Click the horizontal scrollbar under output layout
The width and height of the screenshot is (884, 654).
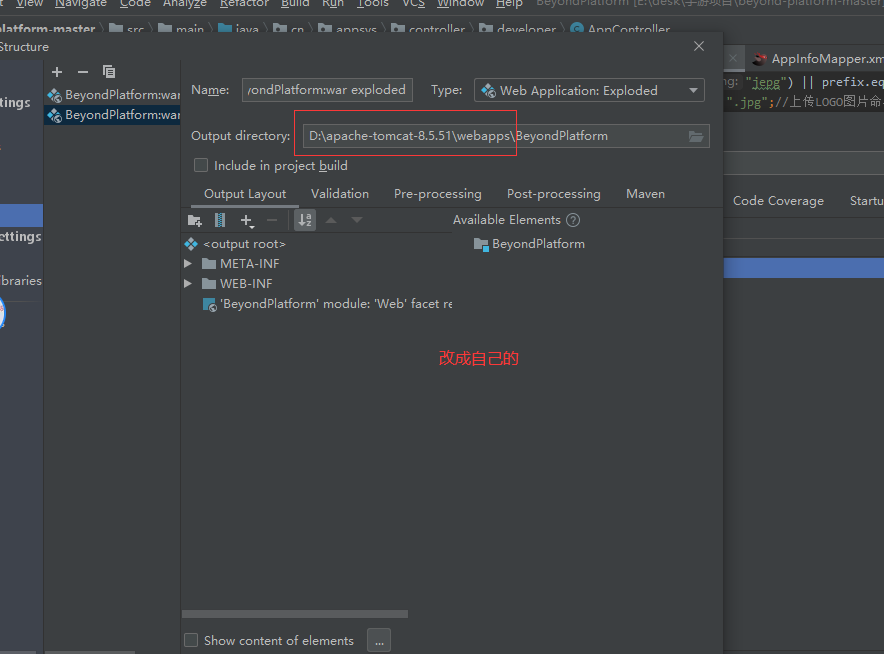tap(295, 614)
